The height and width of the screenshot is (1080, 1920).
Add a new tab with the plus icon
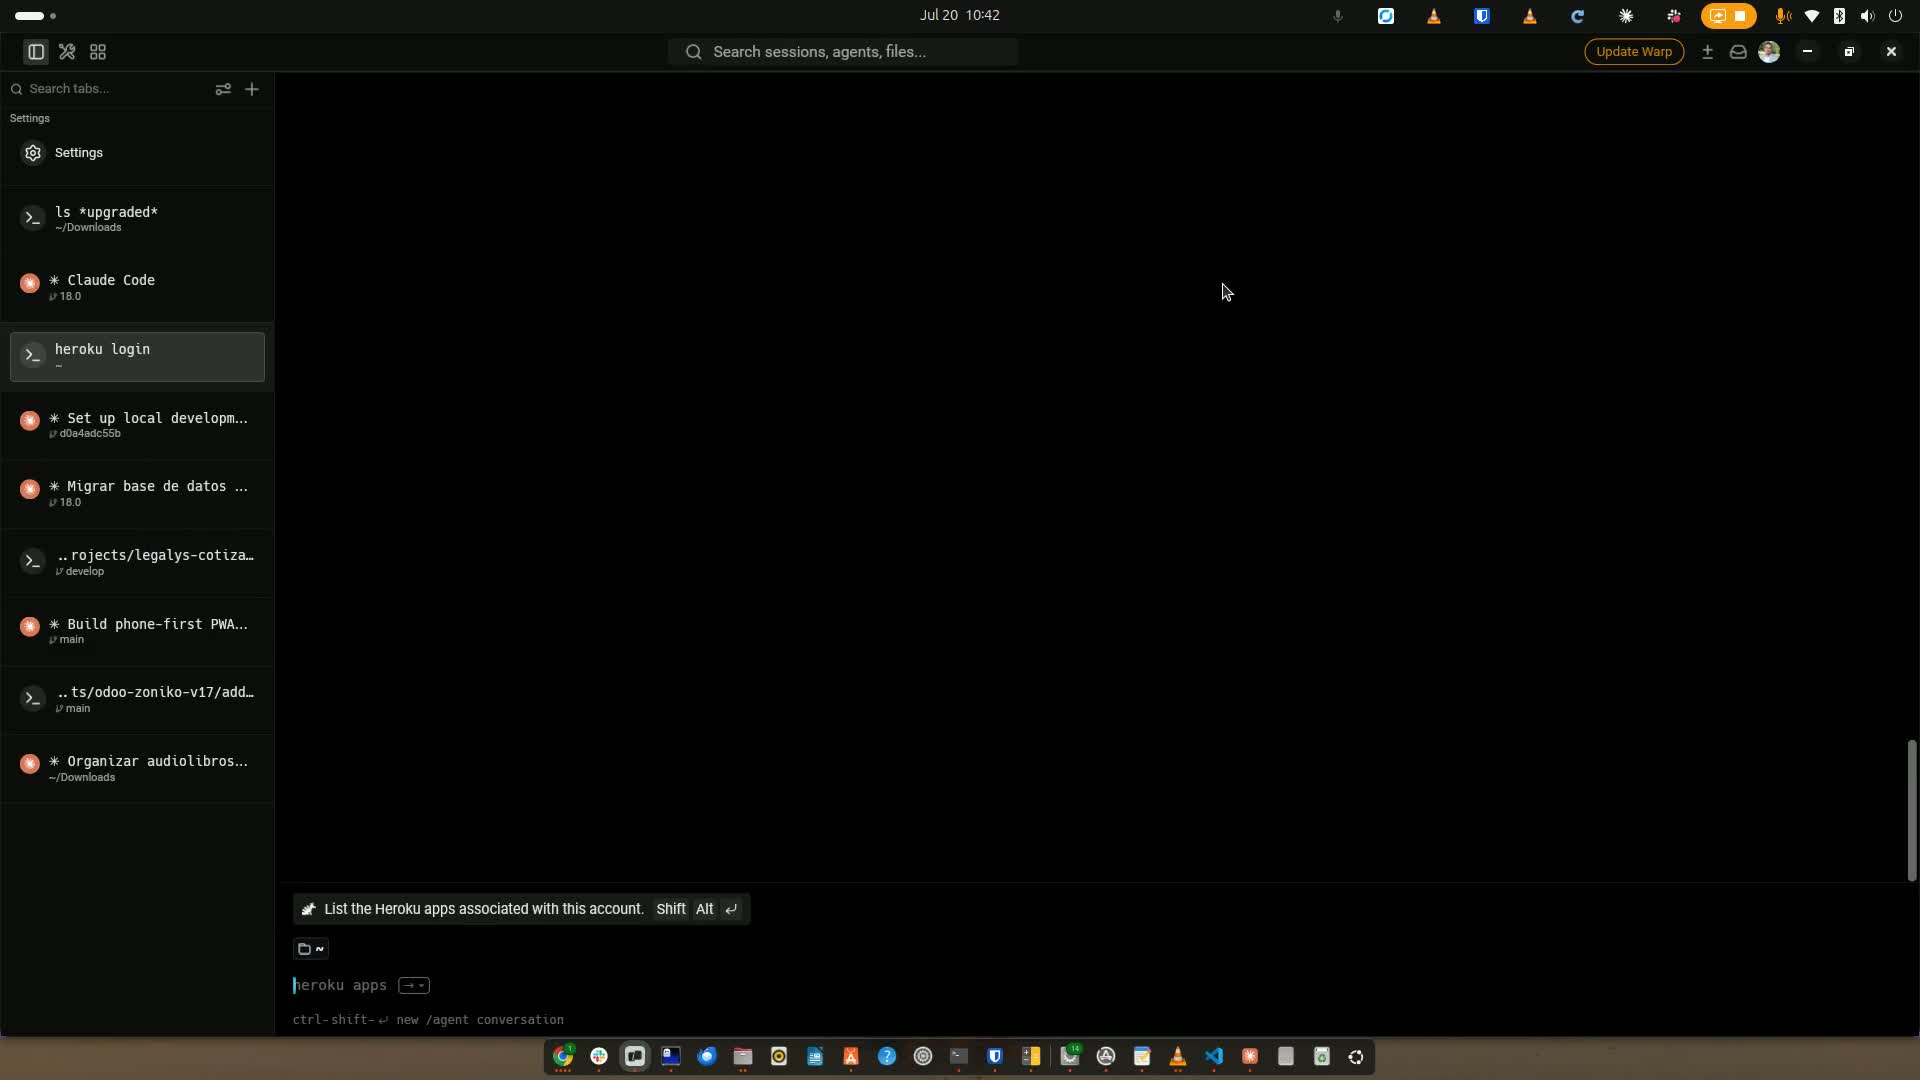pyautogui.click(x=252, y=89)
